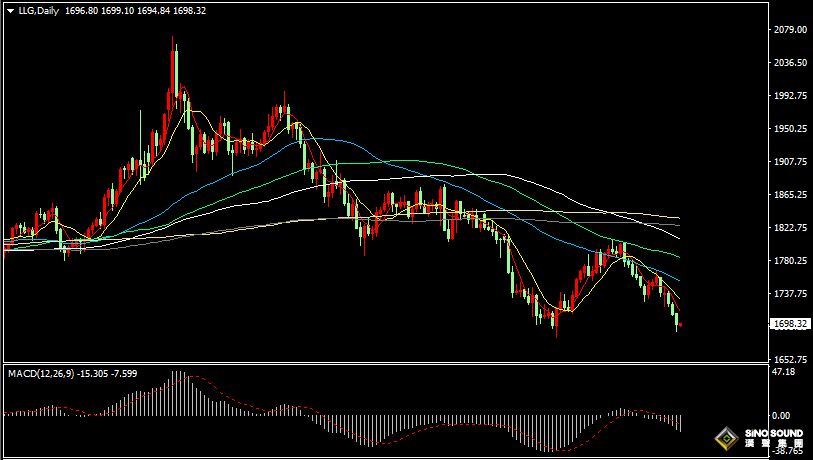Click the 2079.00 price axis label

pos(790,31)
